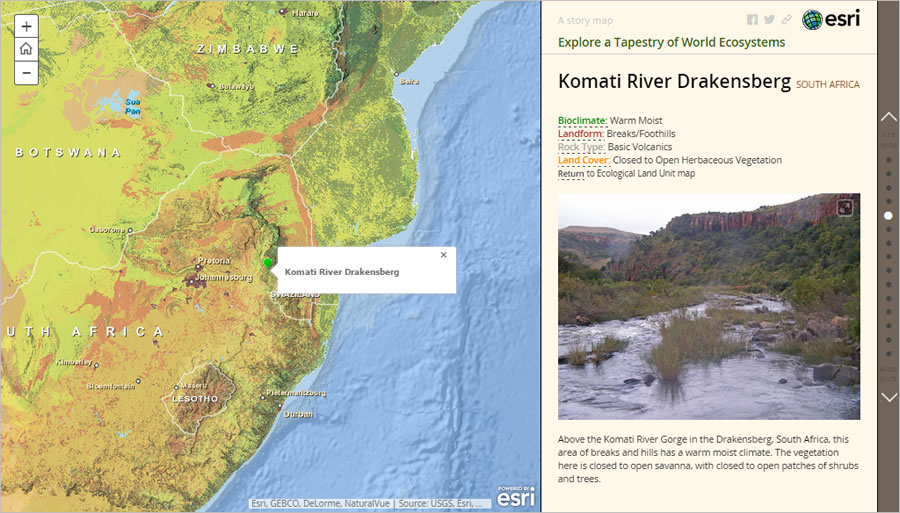The height and width of the screenshot is (513, 900).
Task: Go to next story section arrow
Action: pyautogui.click(x=888, y=397)
